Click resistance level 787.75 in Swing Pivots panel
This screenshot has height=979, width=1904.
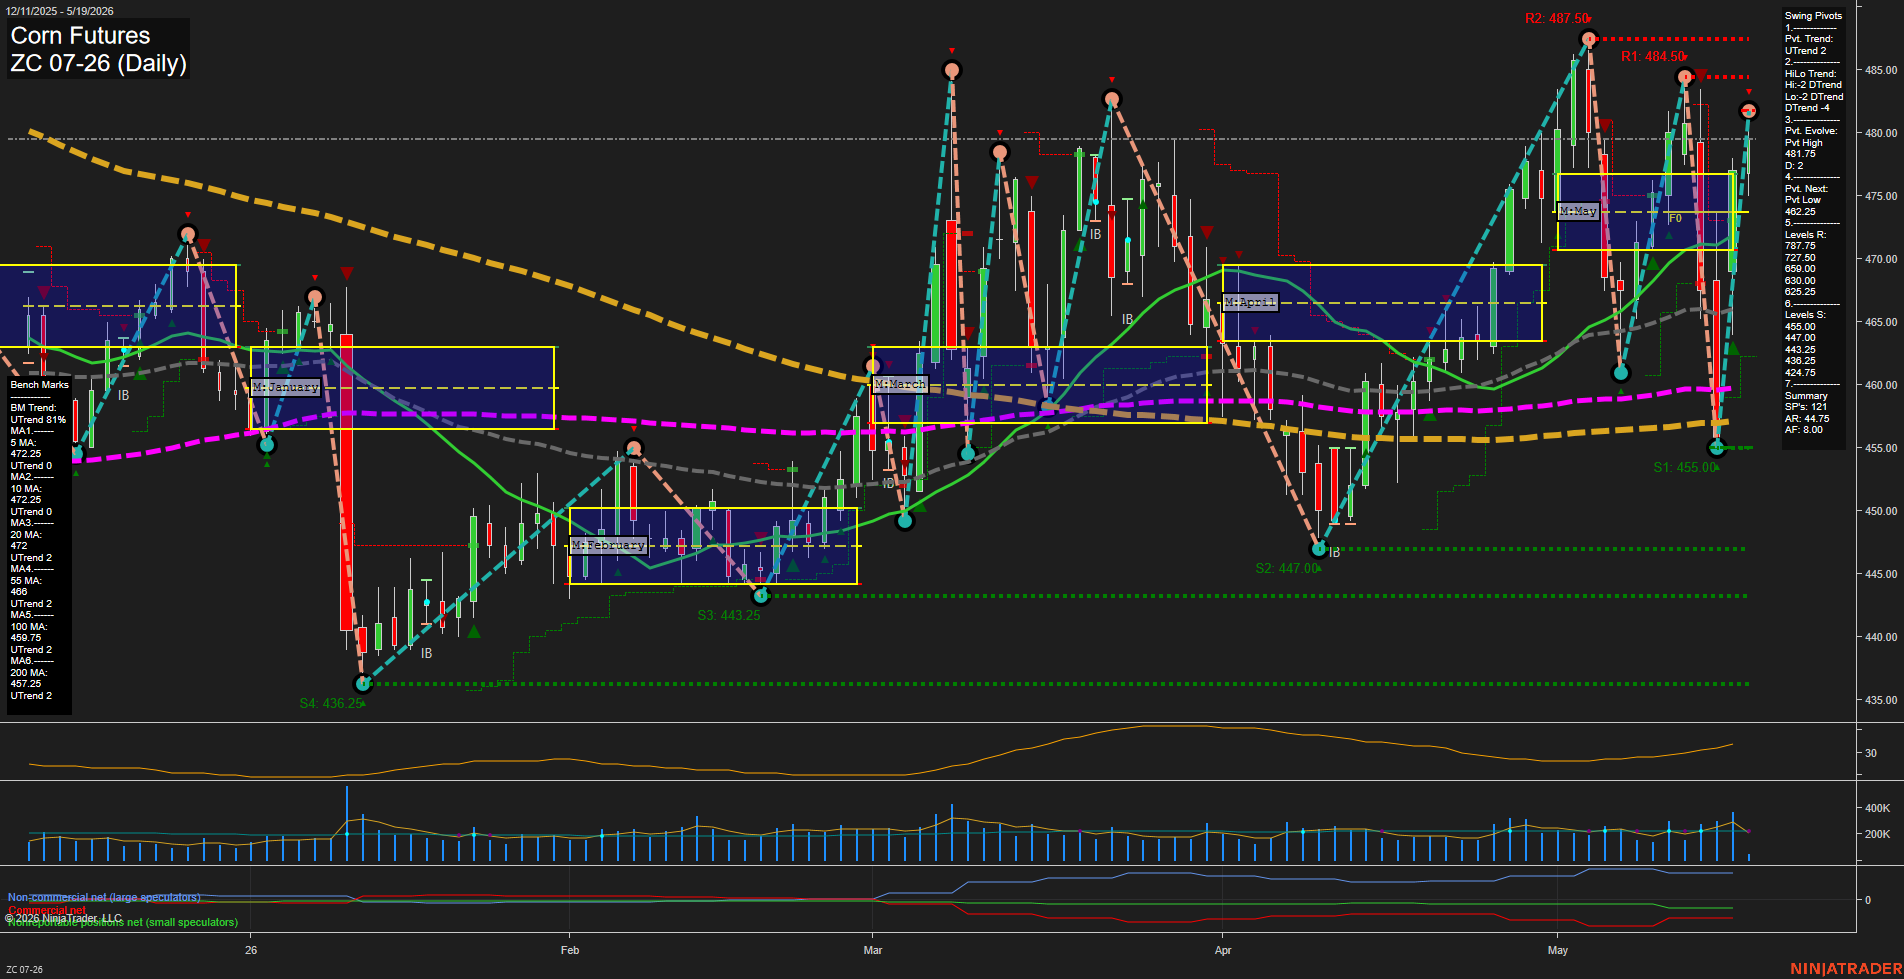pos(1800,246)
